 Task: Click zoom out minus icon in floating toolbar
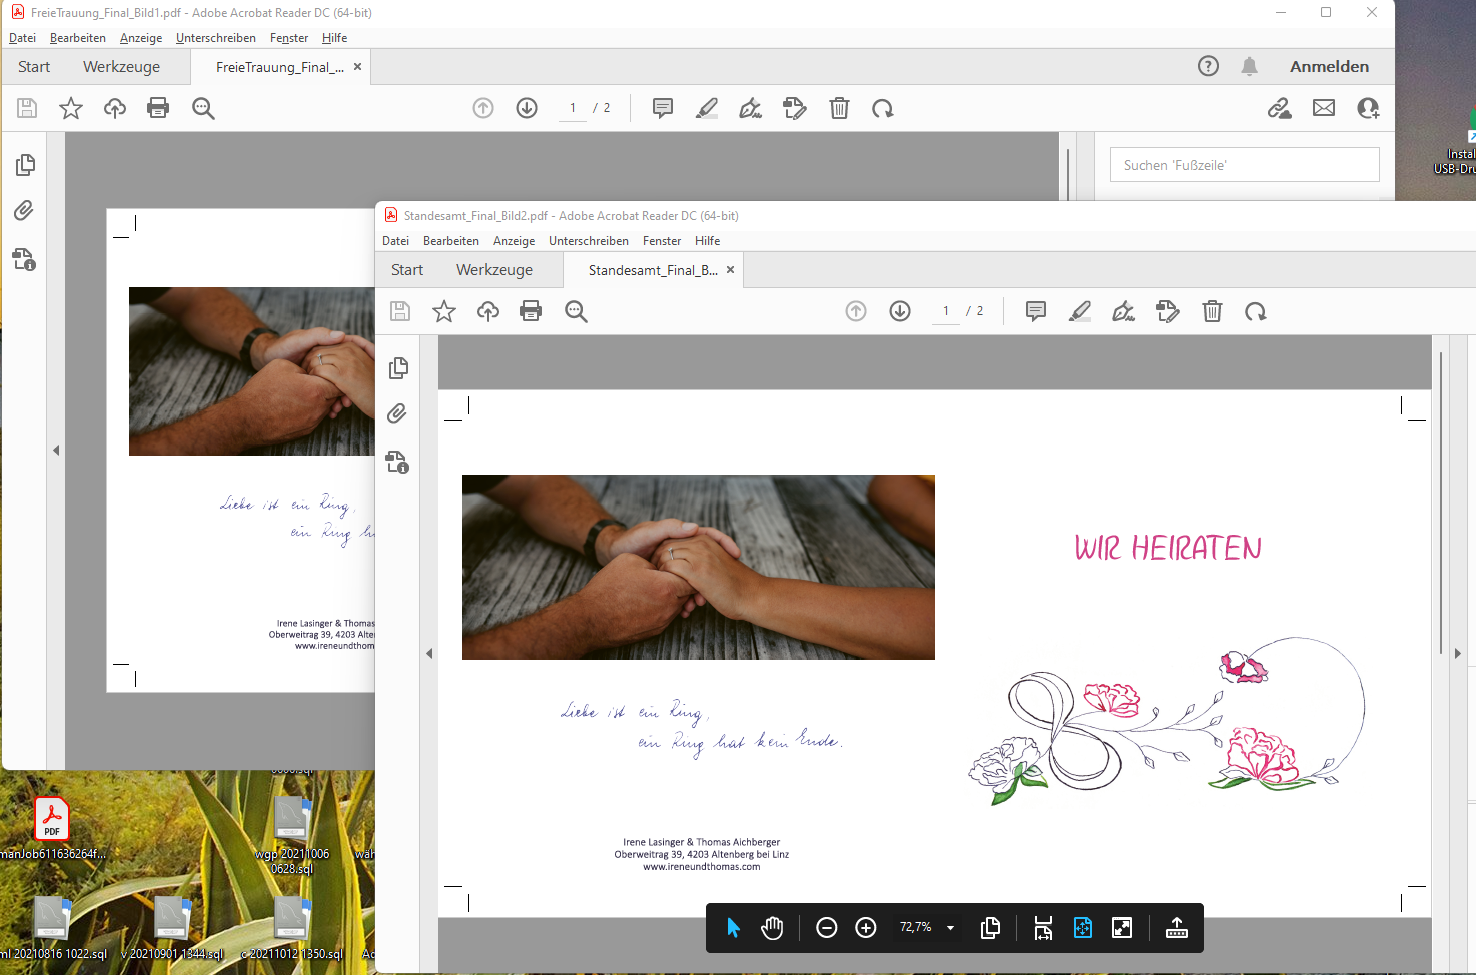[826, 928]
